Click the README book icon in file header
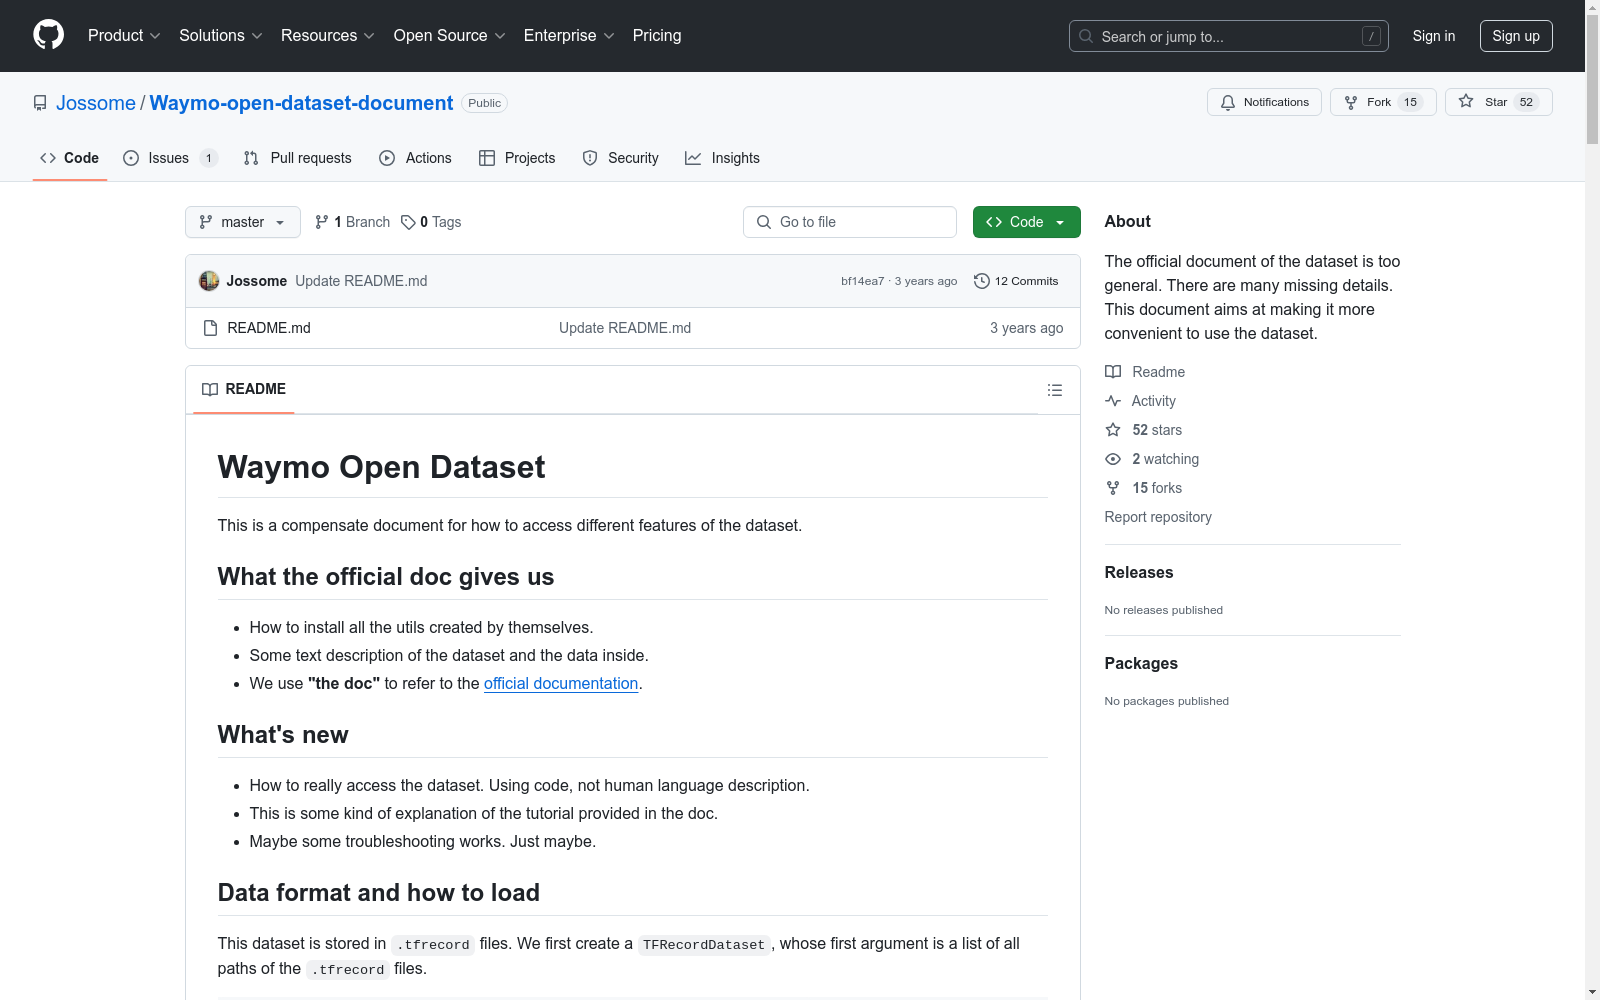This screenshot has width=1600, height=1000. (210, 389)
